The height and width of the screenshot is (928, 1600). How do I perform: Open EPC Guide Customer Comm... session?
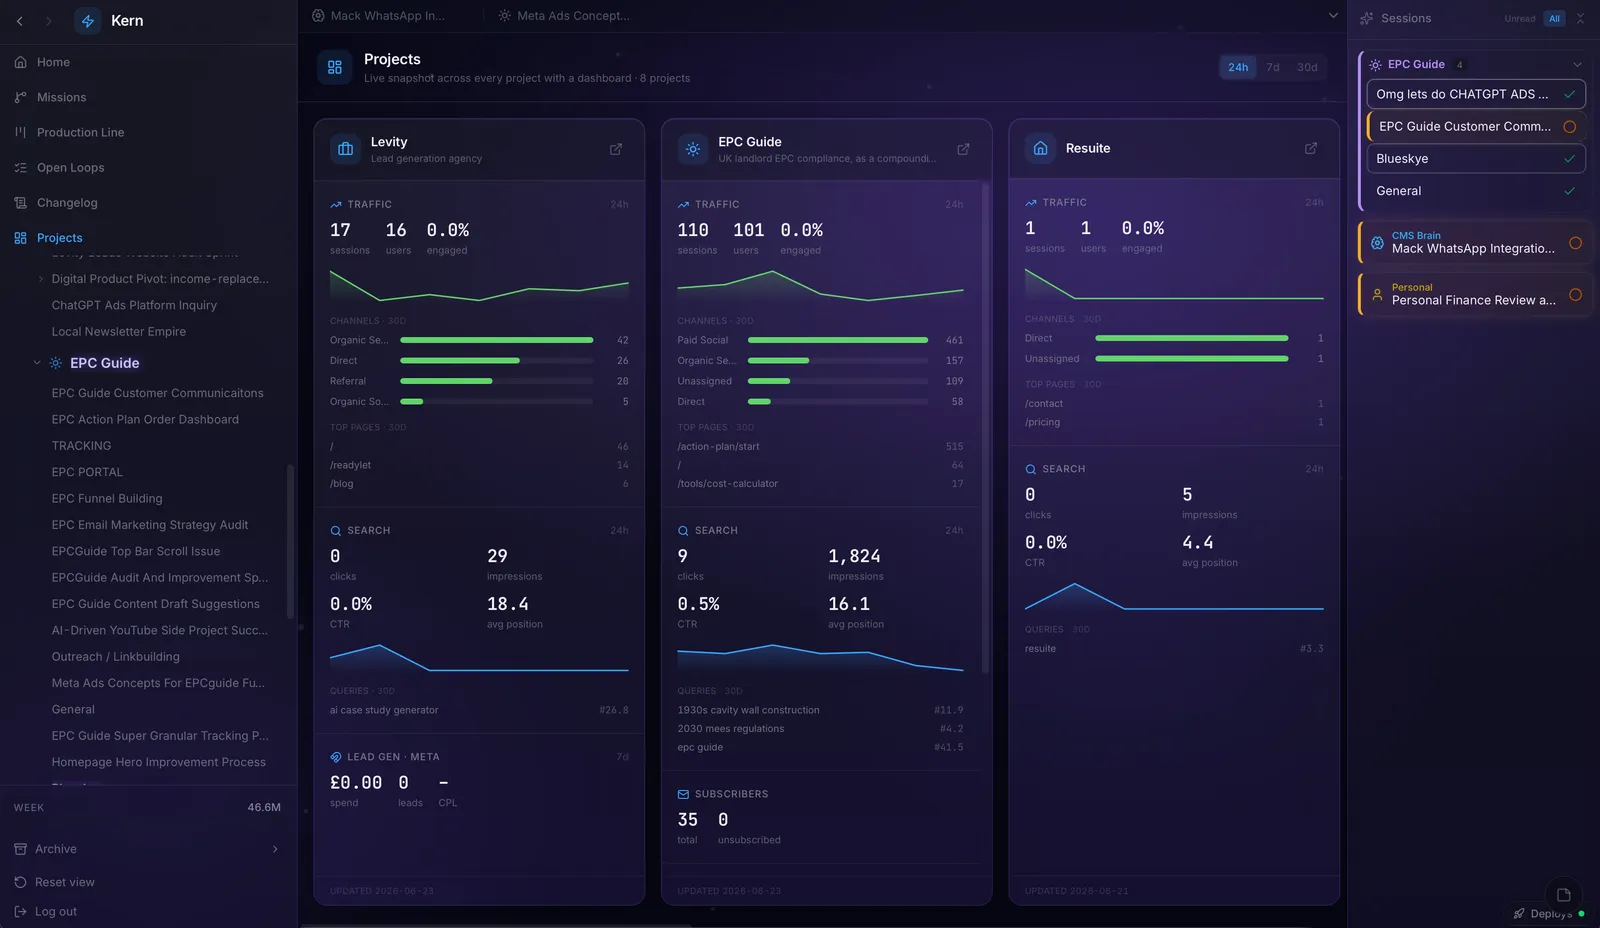coord(1476,126)
